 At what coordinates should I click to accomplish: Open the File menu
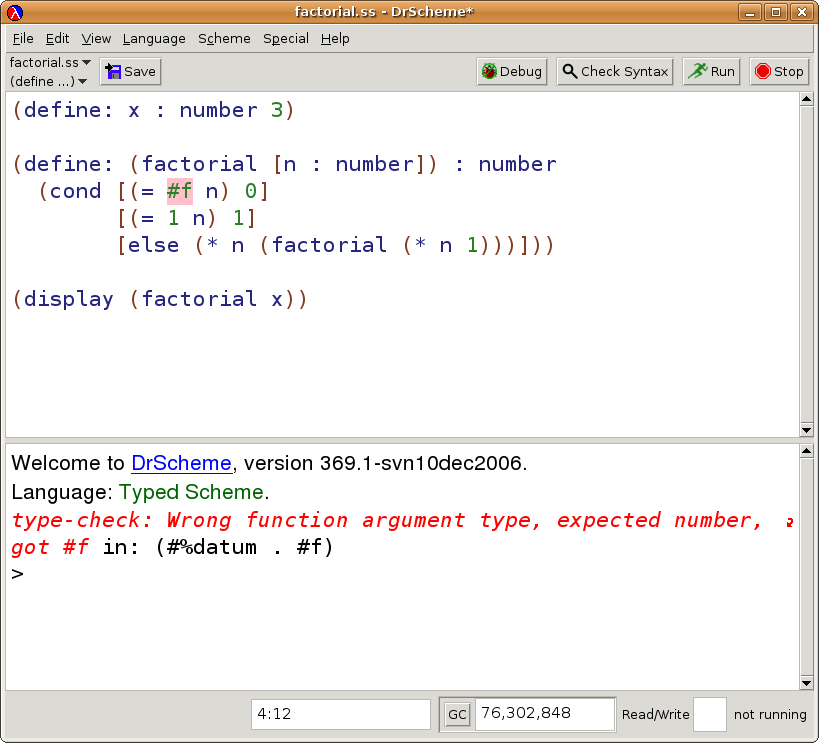[x=23, y=38]
